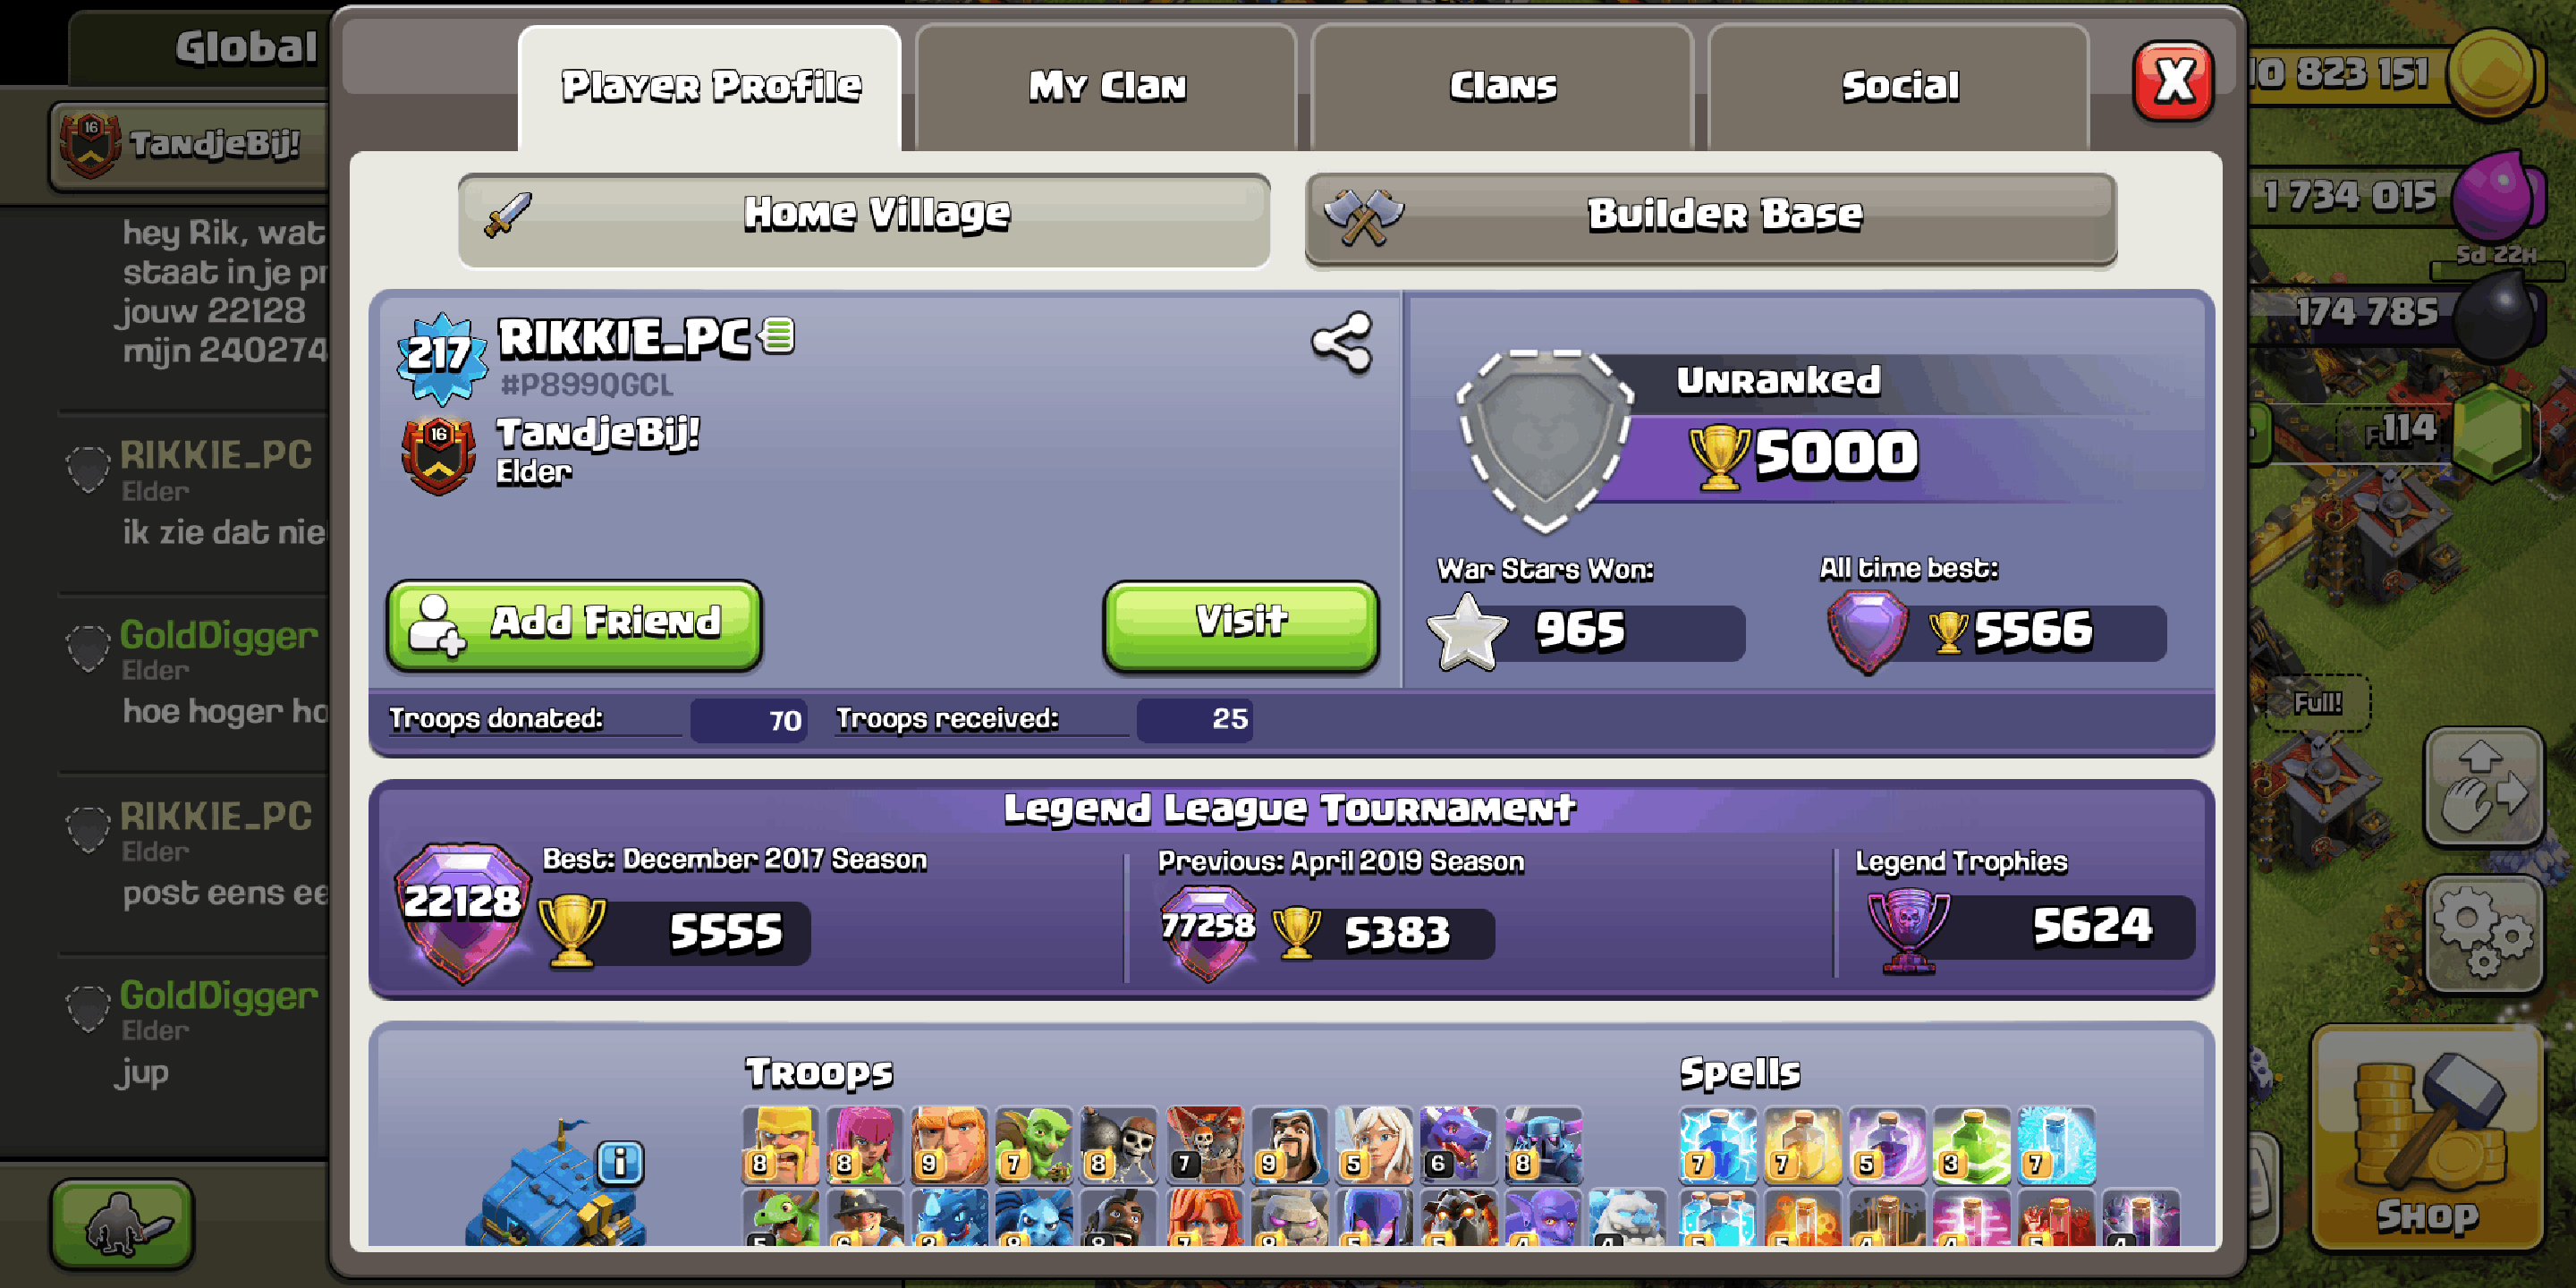Screen dimensions: 2576x1288
Task: Select the Barbarian troop icon
Action: pos(780,1145)
